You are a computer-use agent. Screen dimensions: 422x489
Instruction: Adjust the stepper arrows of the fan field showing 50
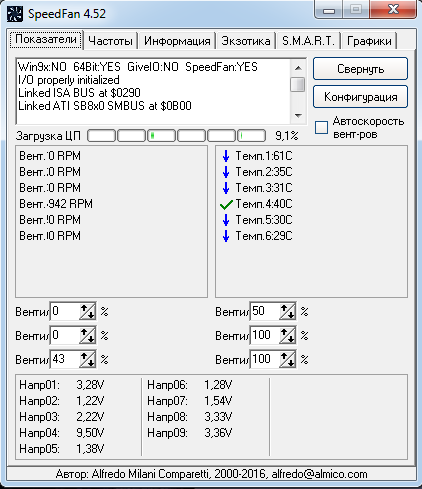coord(288,311)
